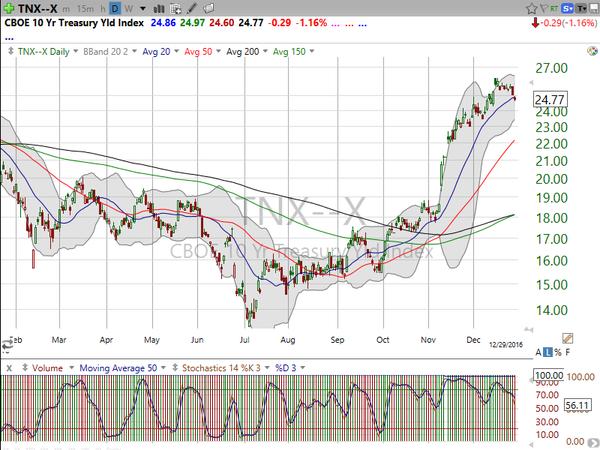Viewport: 600px width, 450px height.
Task: Click the blue ellipsis below the company name
Action: pyautogui.click(x=9, y=38)
